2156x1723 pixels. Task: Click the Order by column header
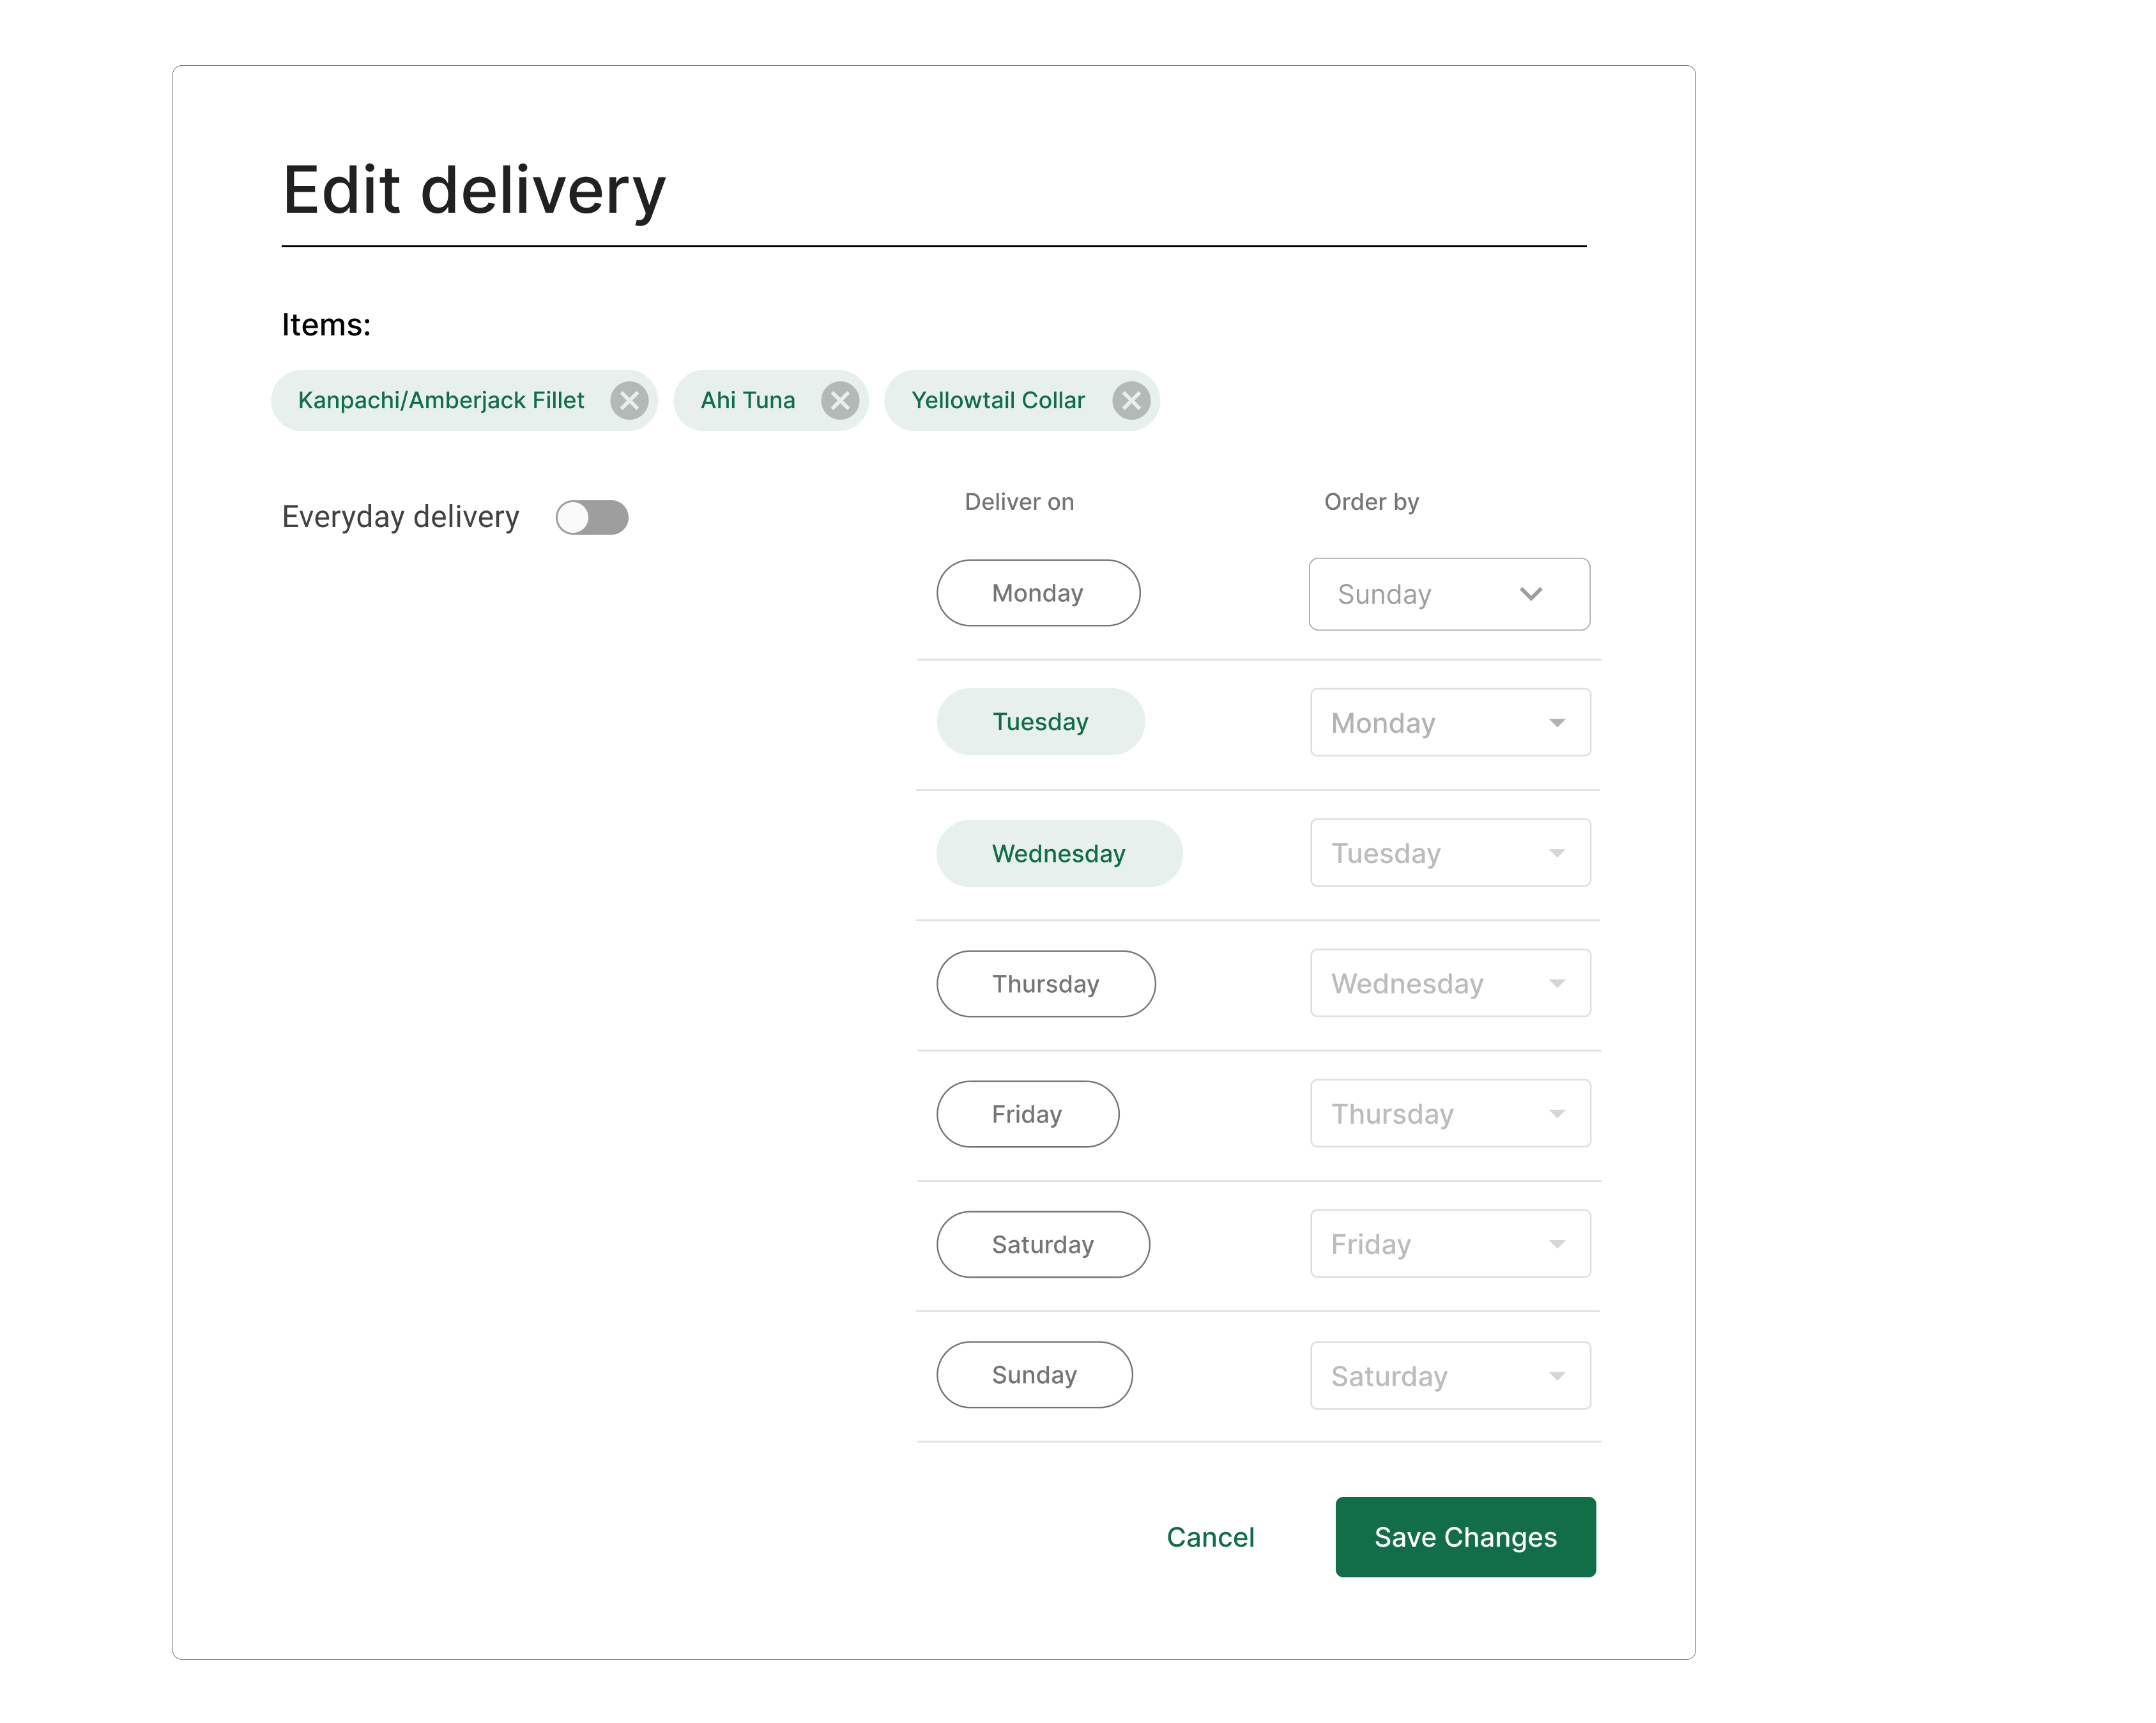coord(1371,502)
